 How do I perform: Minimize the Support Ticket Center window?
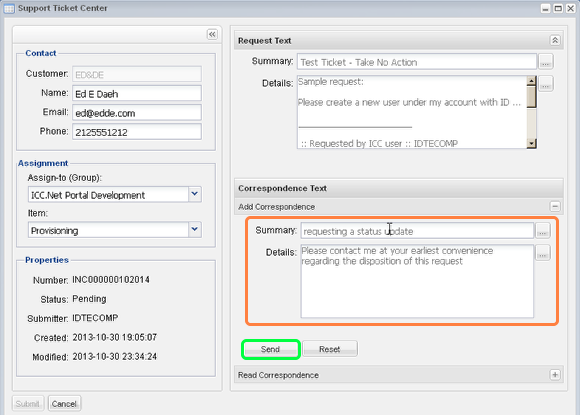click(x=545, y=8)
